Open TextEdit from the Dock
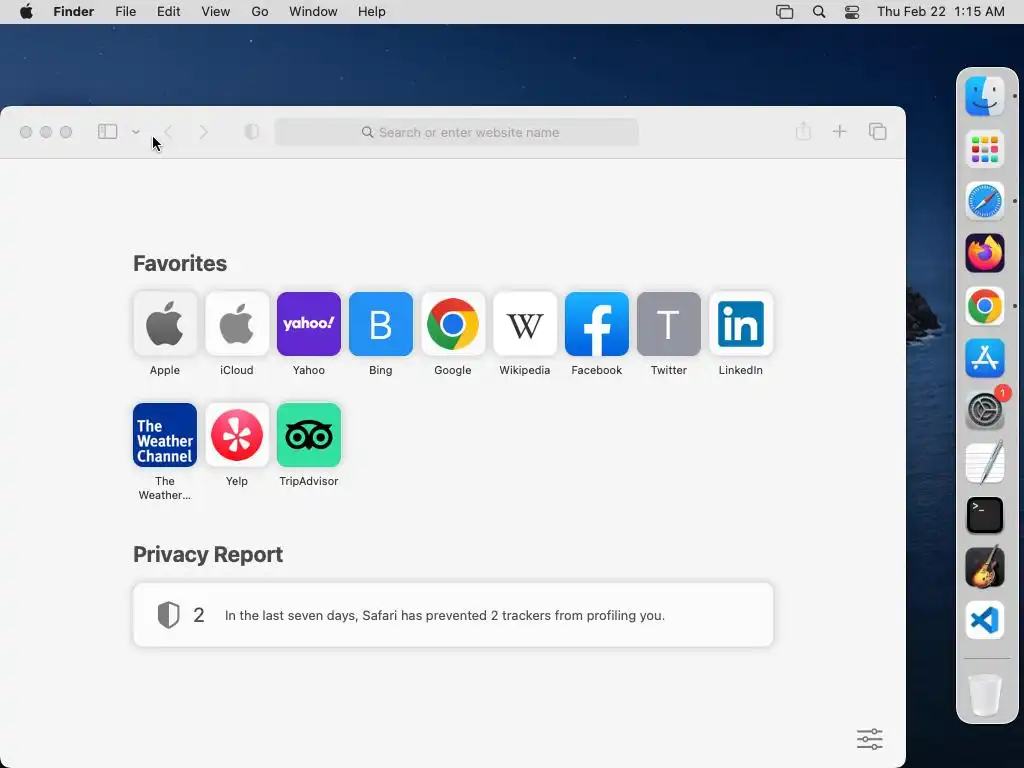1024x768 pixels. (985, 462)
